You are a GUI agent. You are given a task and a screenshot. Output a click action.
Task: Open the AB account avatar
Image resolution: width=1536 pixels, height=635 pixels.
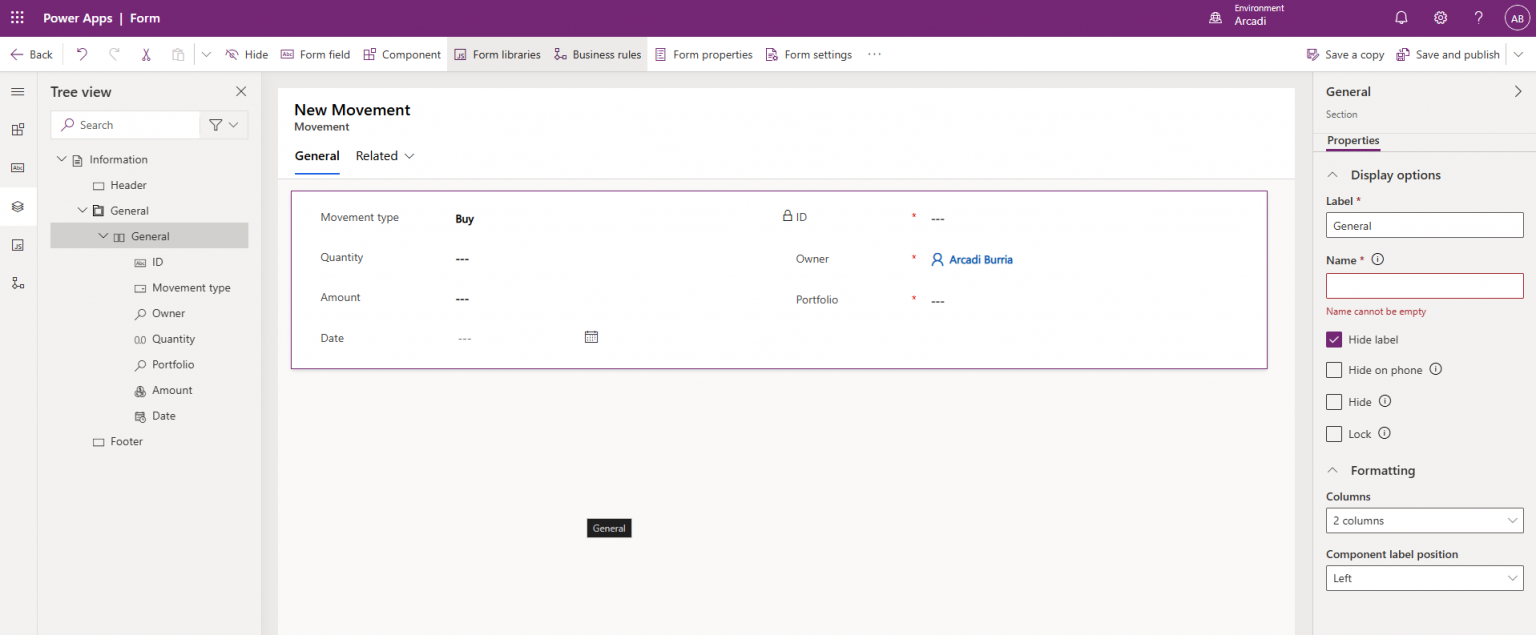[1516, 18]
